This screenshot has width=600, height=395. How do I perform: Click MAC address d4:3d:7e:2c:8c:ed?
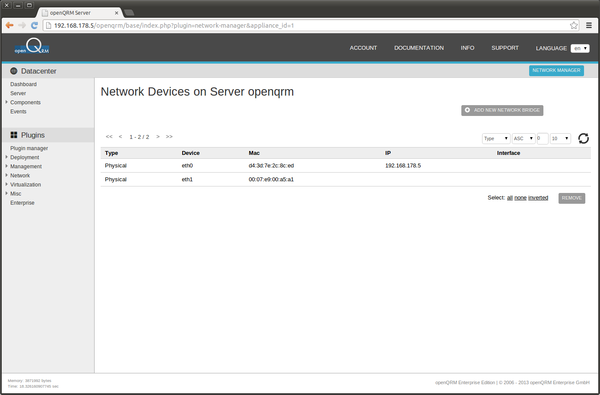point(271,166)
